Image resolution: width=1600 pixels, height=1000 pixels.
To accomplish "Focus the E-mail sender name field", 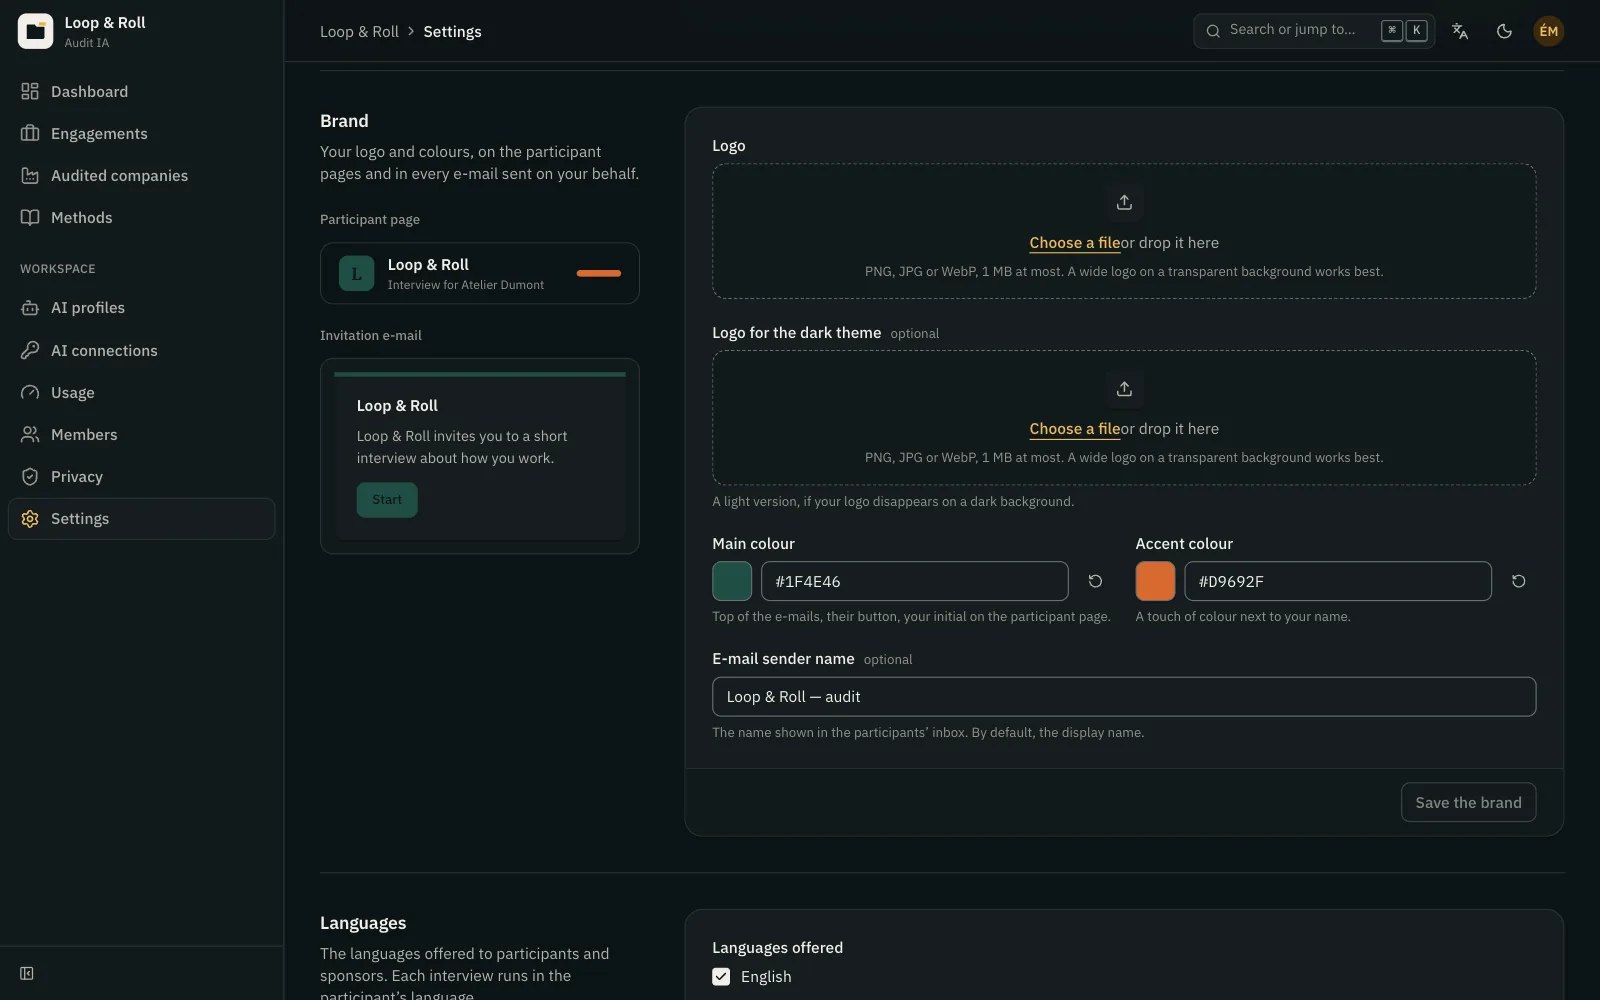I will [x=1124, y=697].
